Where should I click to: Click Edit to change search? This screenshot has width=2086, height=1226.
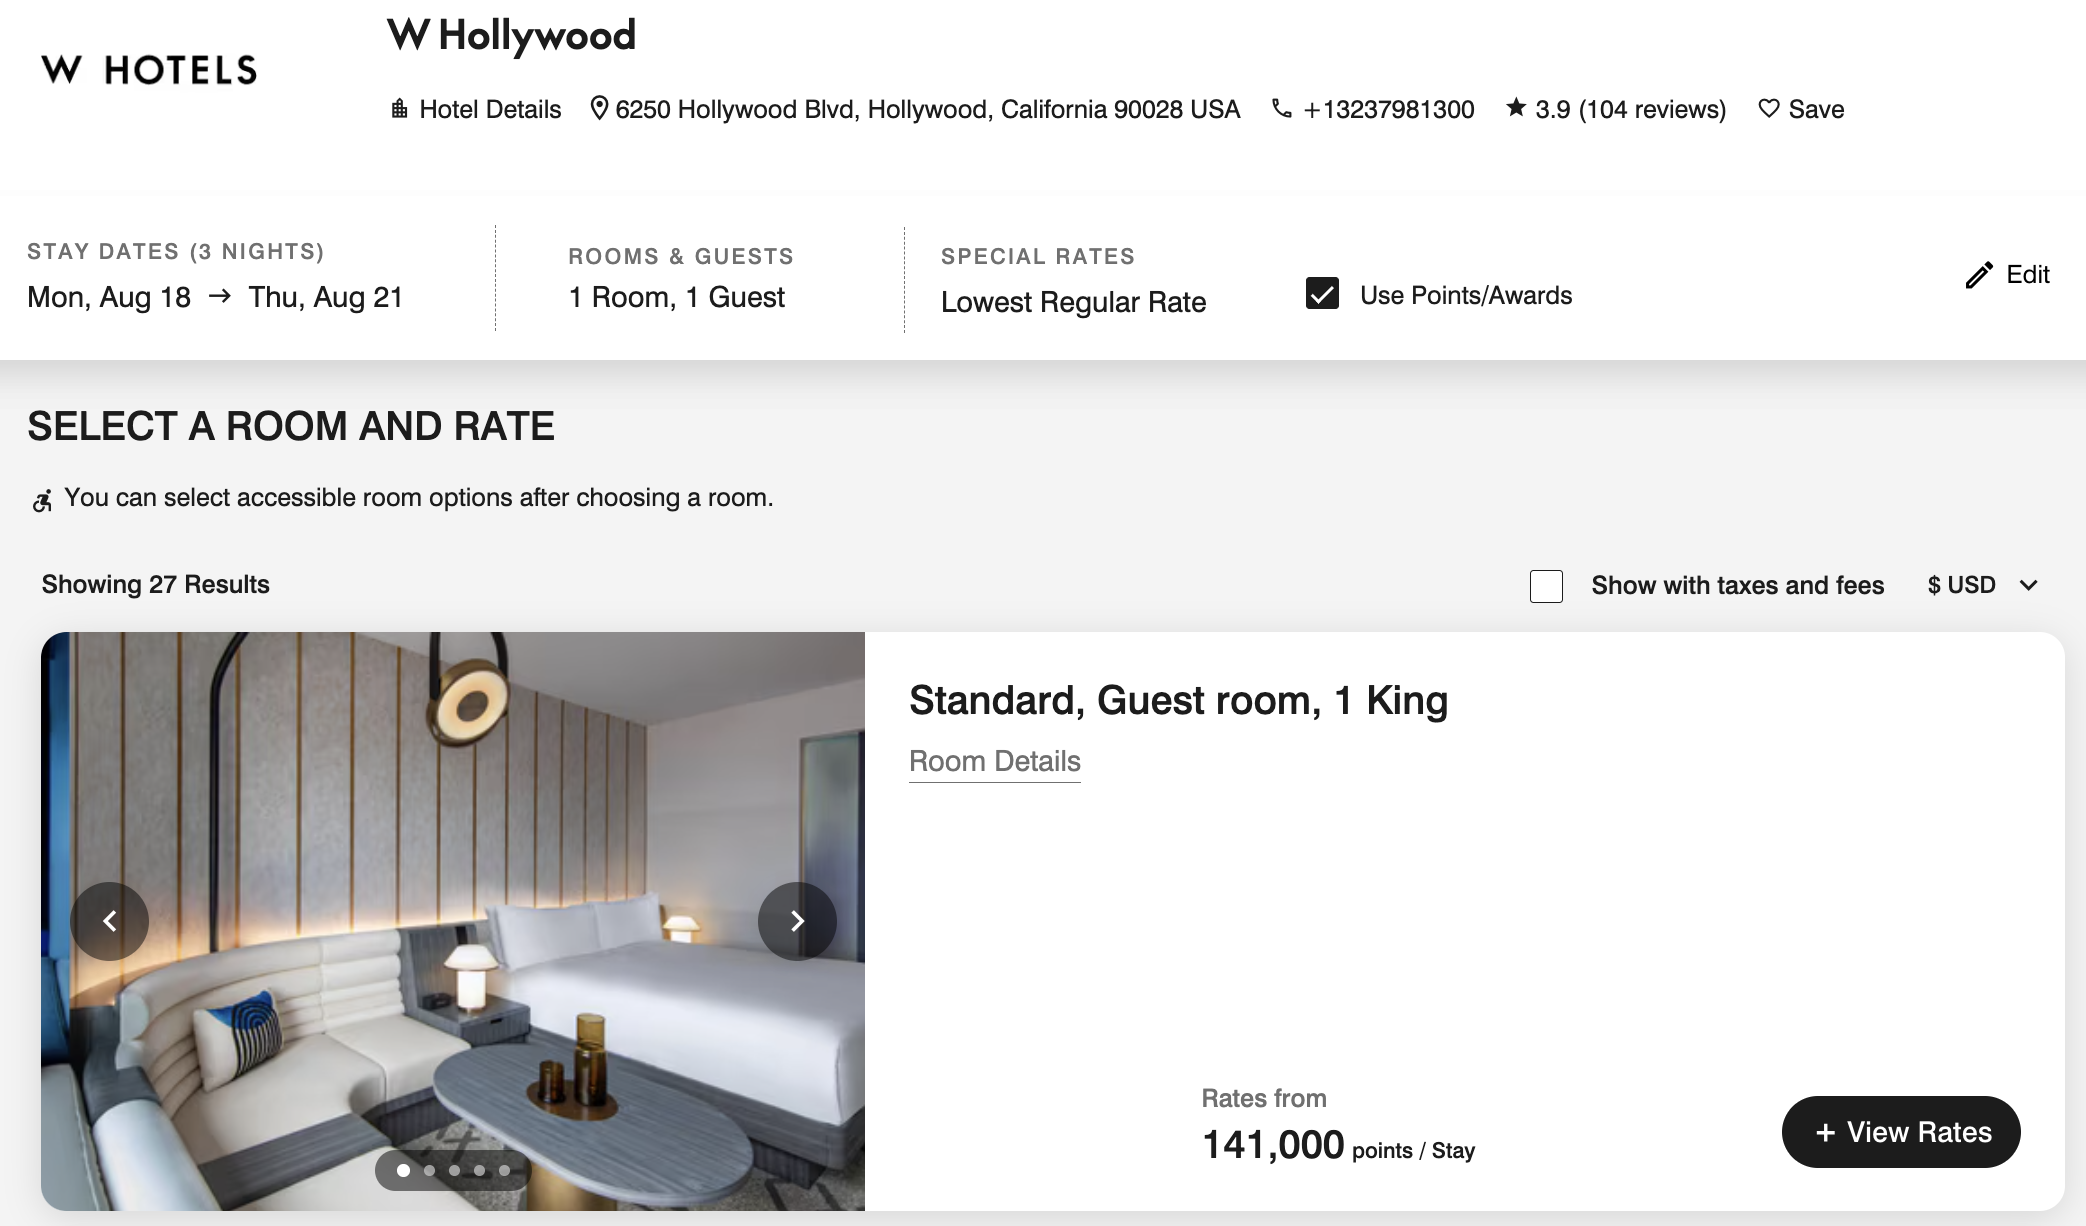point(2027,274)
